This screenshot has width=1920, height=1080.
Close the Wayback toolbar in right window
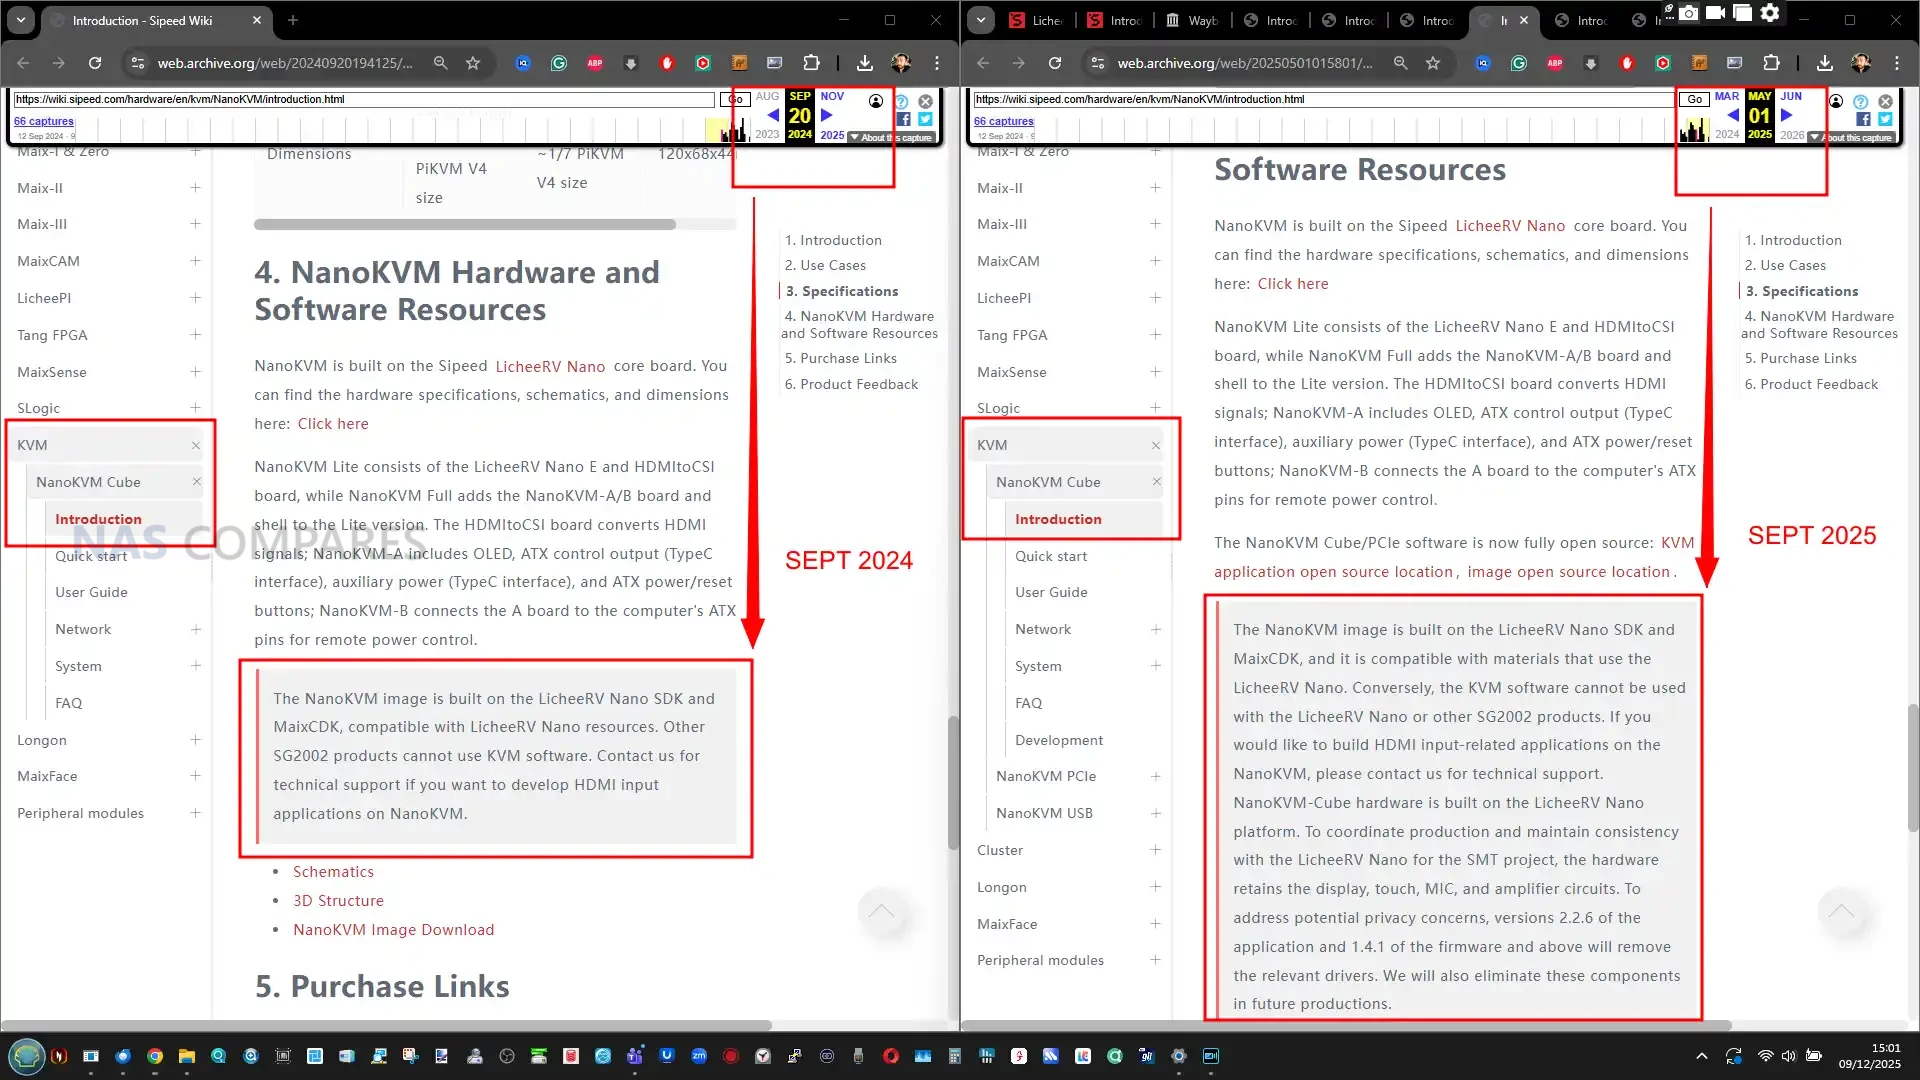1885,101
